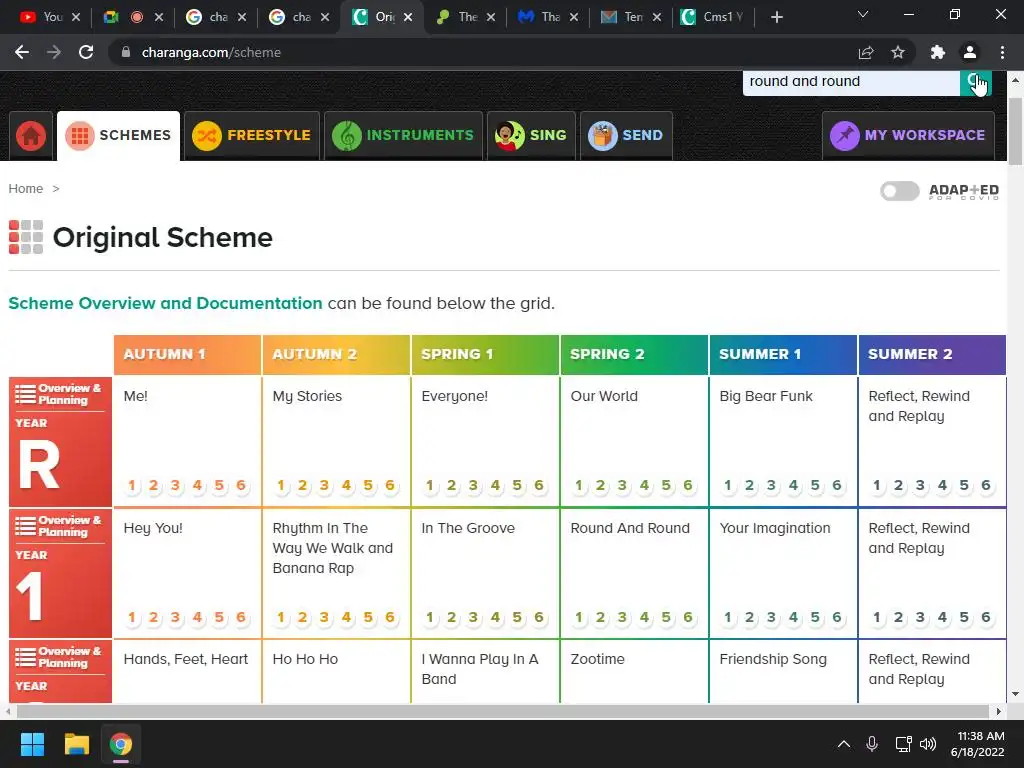The height and width of the screenshot is (768, 1024).
Task: Open the Round And Round unit
Action: (x=630, y=528)
